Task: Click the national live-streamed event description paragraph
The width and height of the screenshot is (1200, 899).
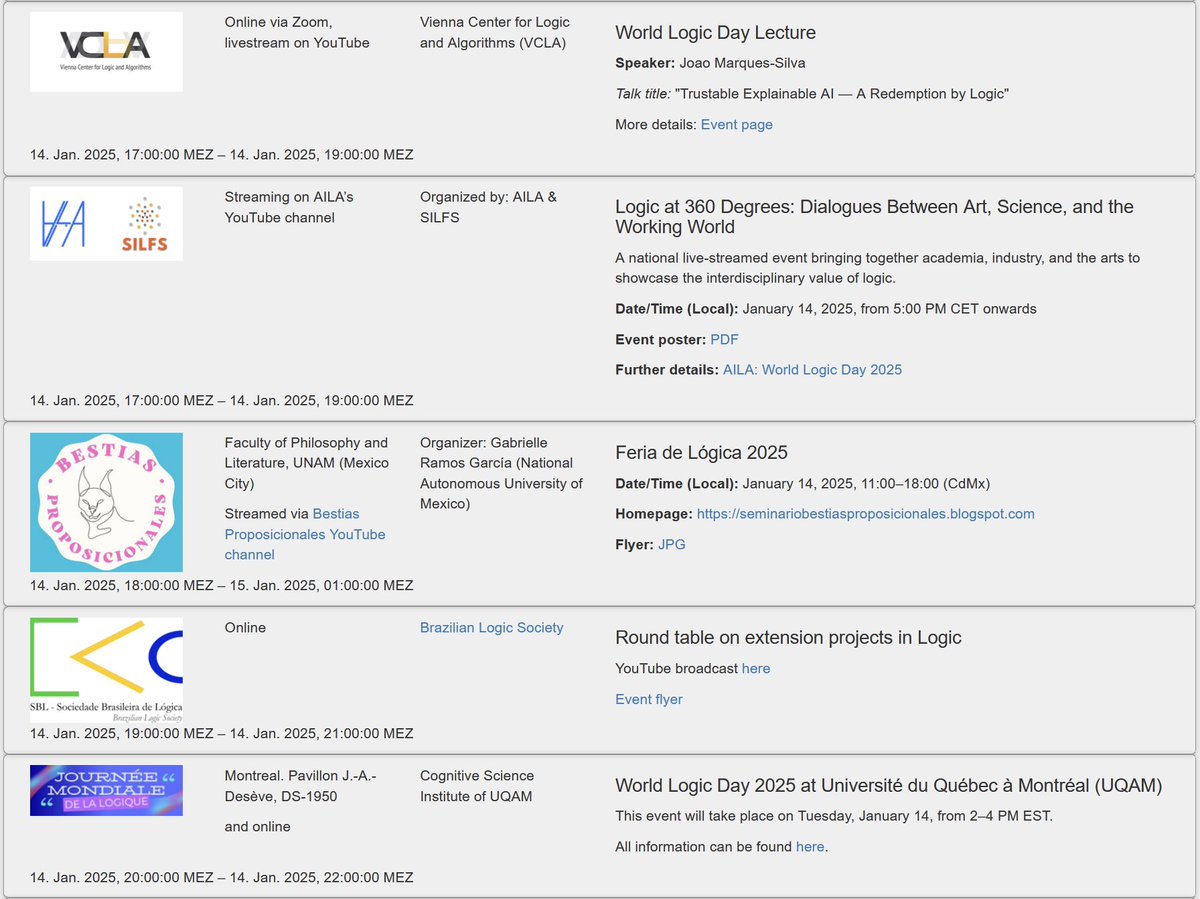Action: tap(877, 268)
